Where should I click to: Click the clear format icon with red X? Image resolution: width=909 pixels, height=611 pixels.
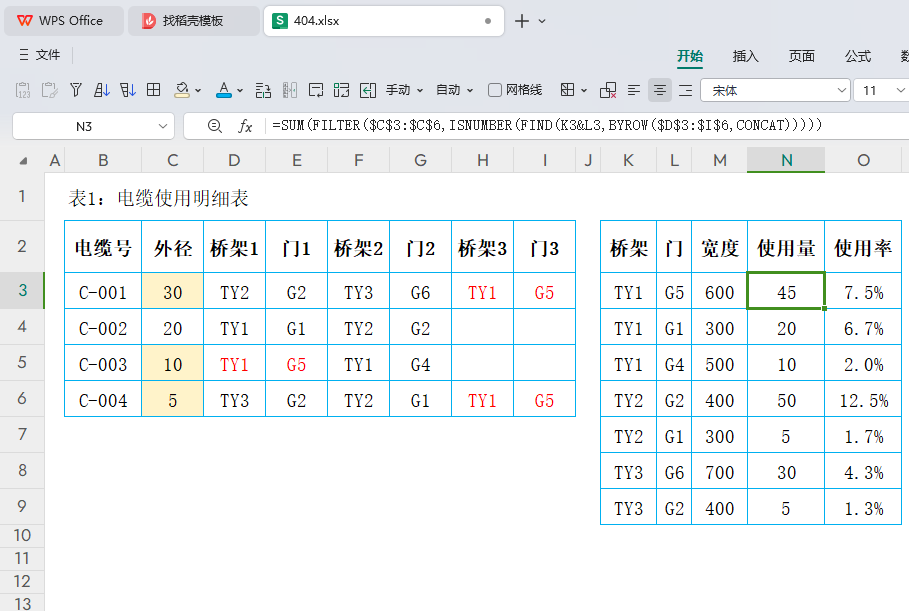coord(608,90)
